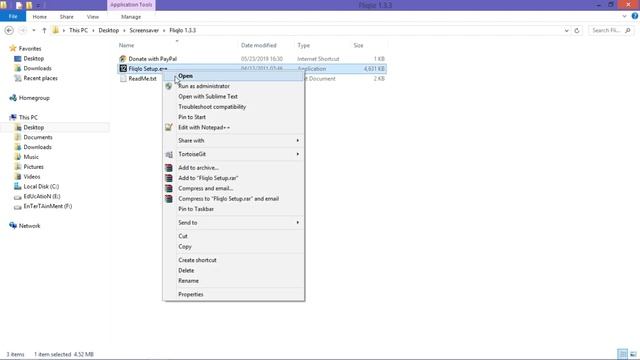Click Compress and email...

(x=233, y=188)
